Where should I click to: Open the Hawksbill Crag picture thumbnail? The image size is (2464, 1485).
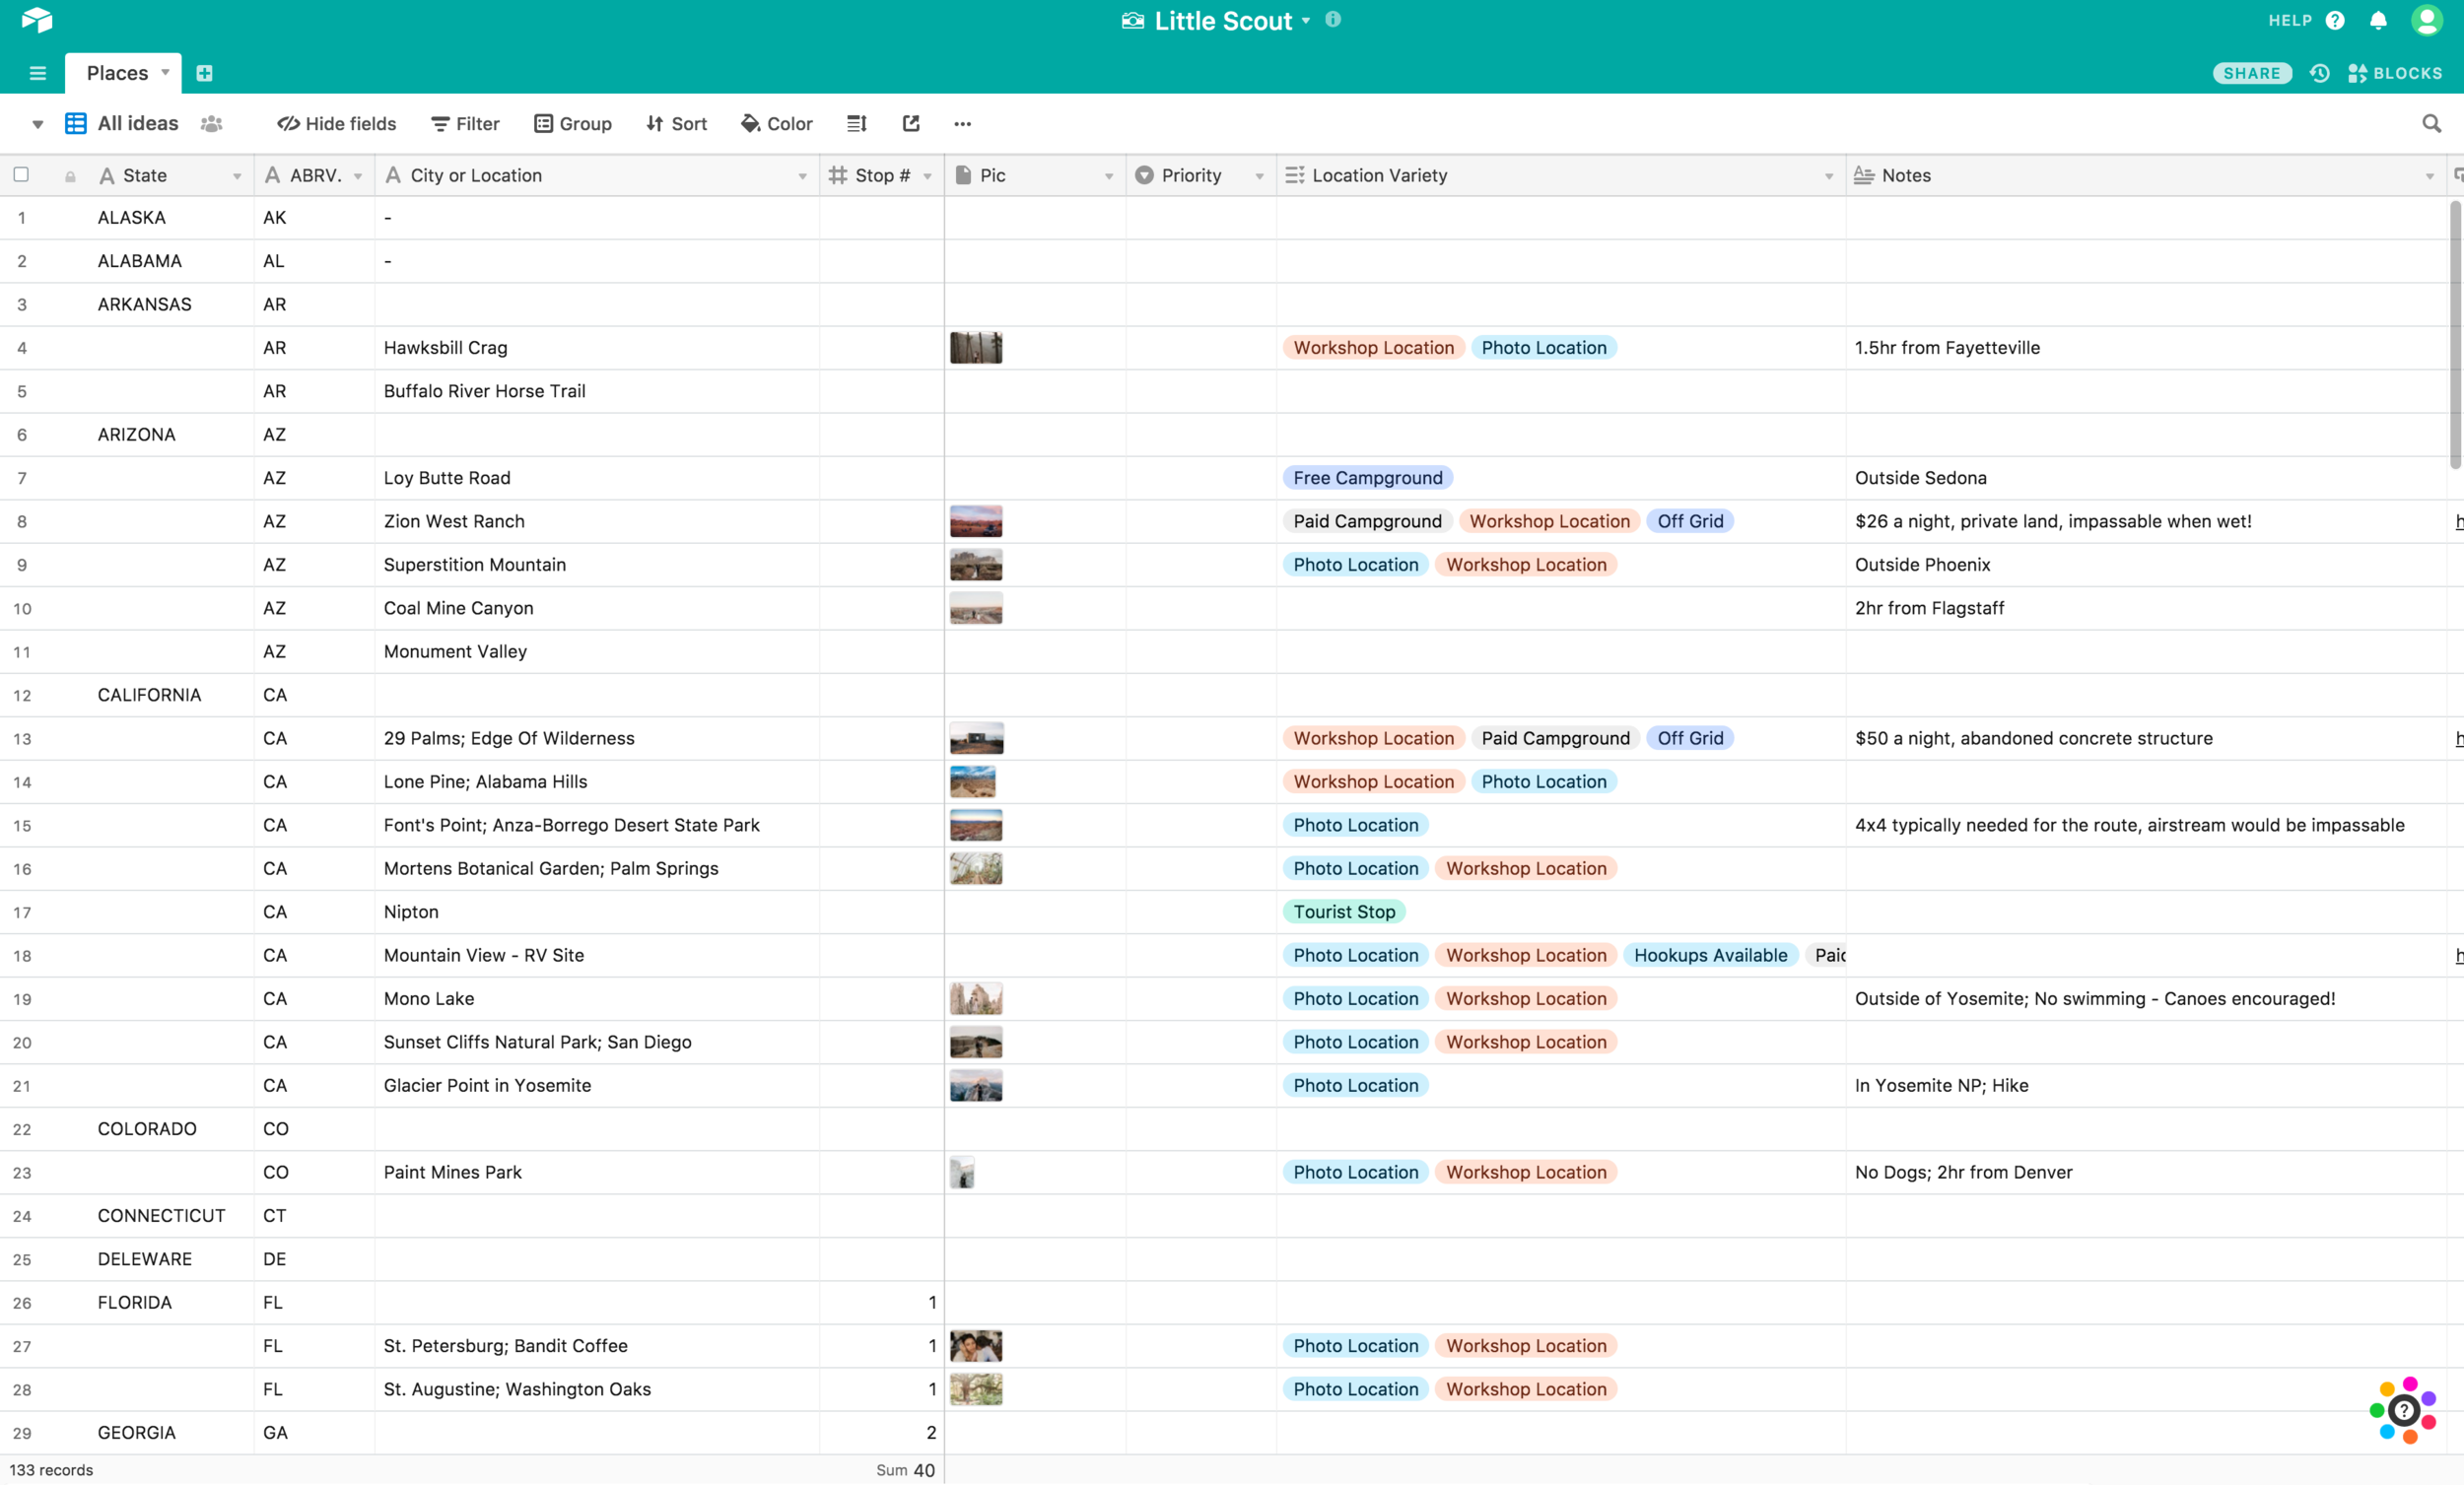coord(976,348)
